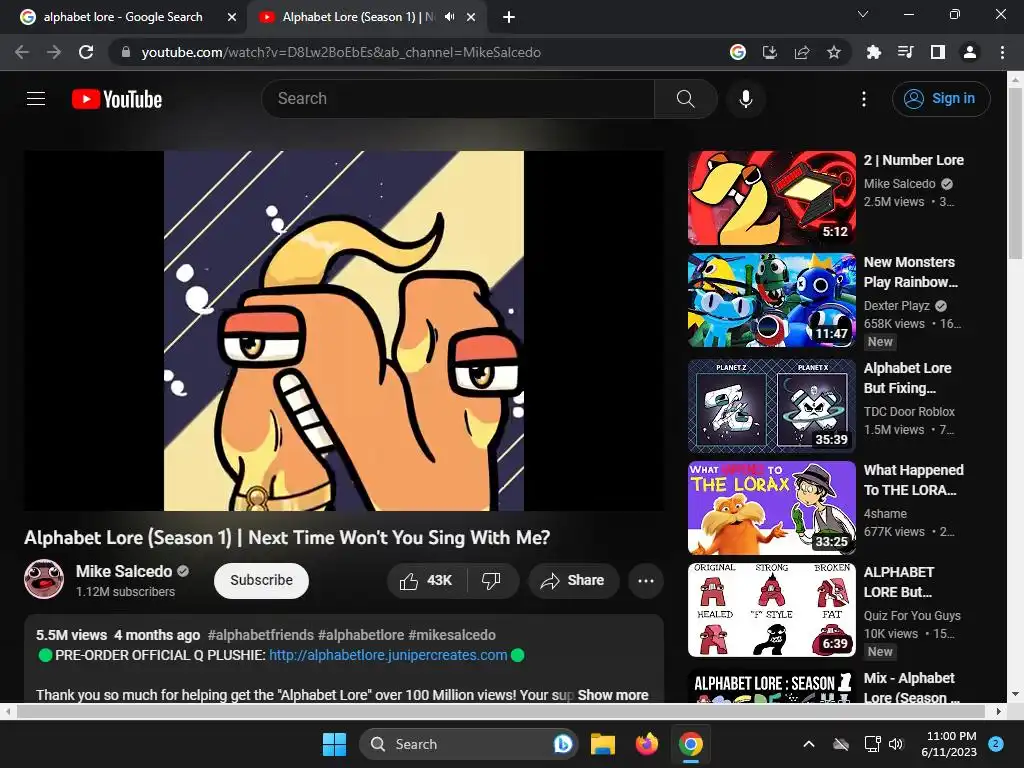The image size is (1024, 768).
Task: Open Chrome profile icon
Action: click(970, 52)
